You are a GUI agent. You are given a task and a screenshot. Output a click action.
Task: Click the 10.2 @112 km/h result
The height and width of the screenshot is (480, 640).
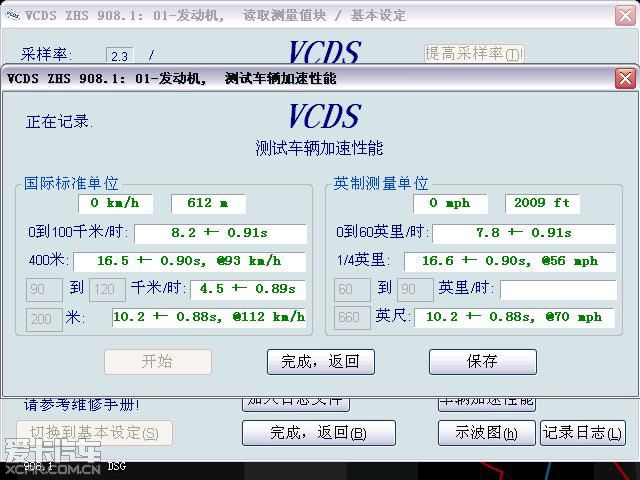click(x=209, y=318)
